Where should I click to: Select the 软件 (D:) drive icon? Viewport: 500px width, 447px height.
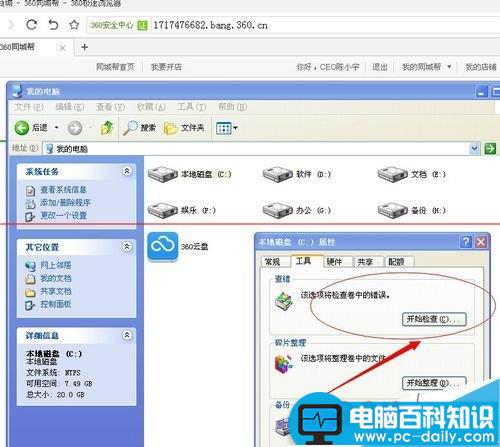tap(278, 174)
